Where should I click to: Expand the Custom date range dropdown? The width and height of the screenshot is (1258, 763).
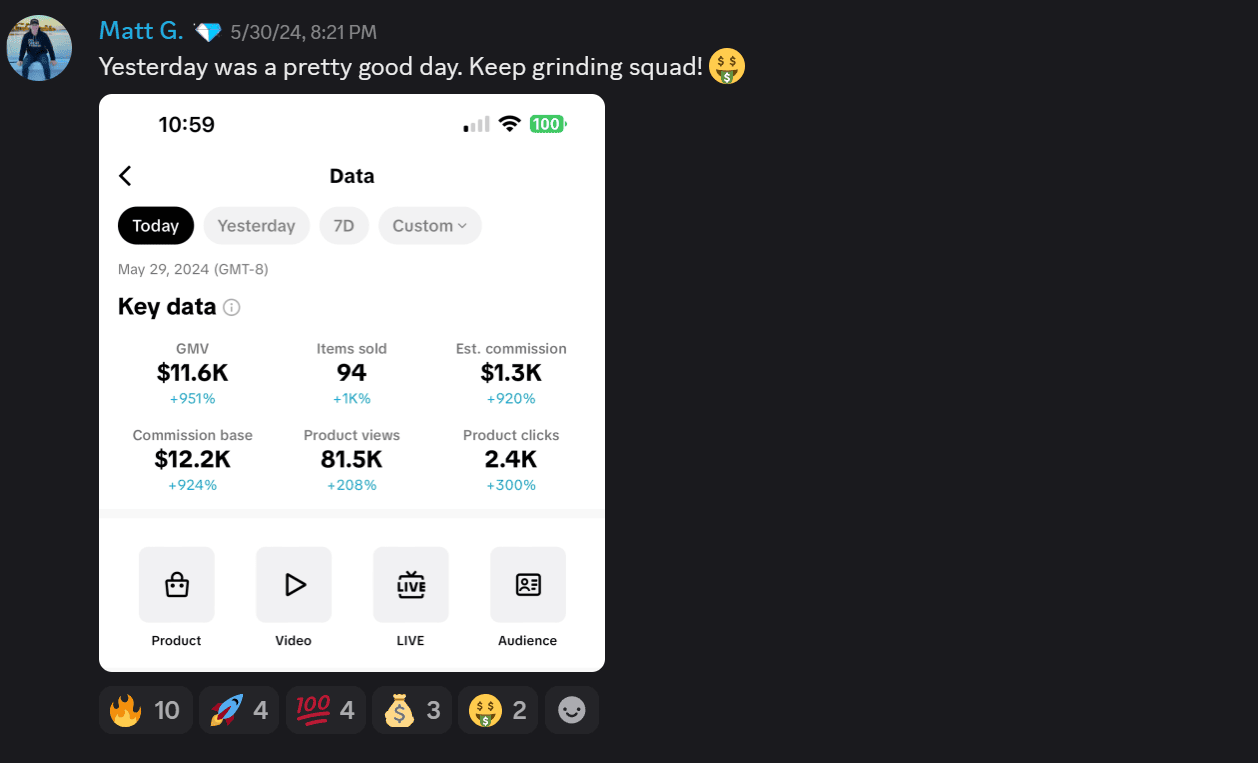[430, 226]
